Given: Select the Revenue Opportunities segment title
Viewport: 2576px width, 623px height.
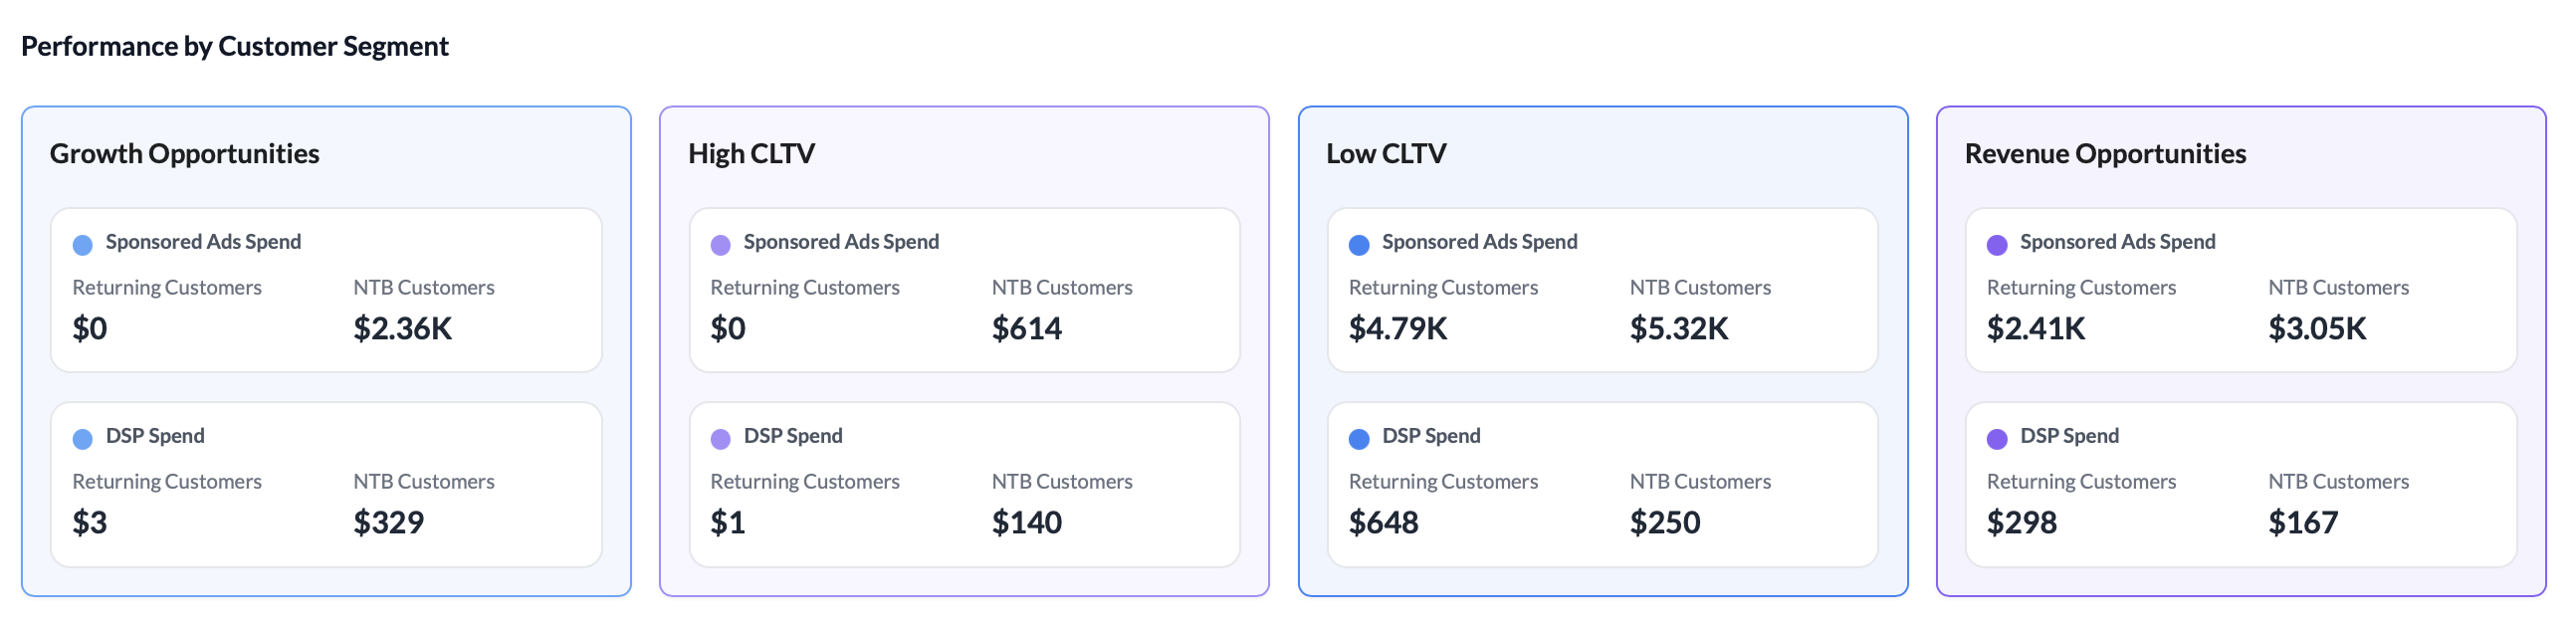Looking at the screenshot, I should (x=2105, y=153).
